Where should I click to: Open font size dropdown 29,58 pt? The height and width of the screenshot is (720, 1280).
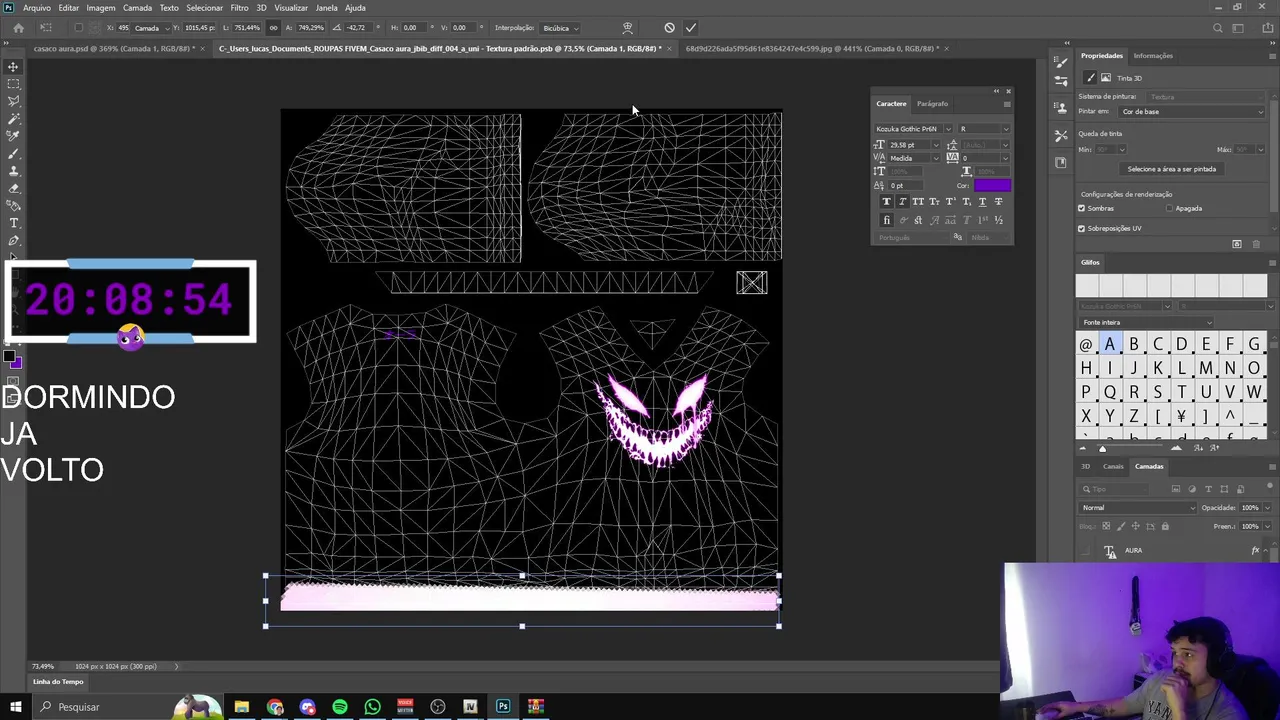[x=936, y=145]
